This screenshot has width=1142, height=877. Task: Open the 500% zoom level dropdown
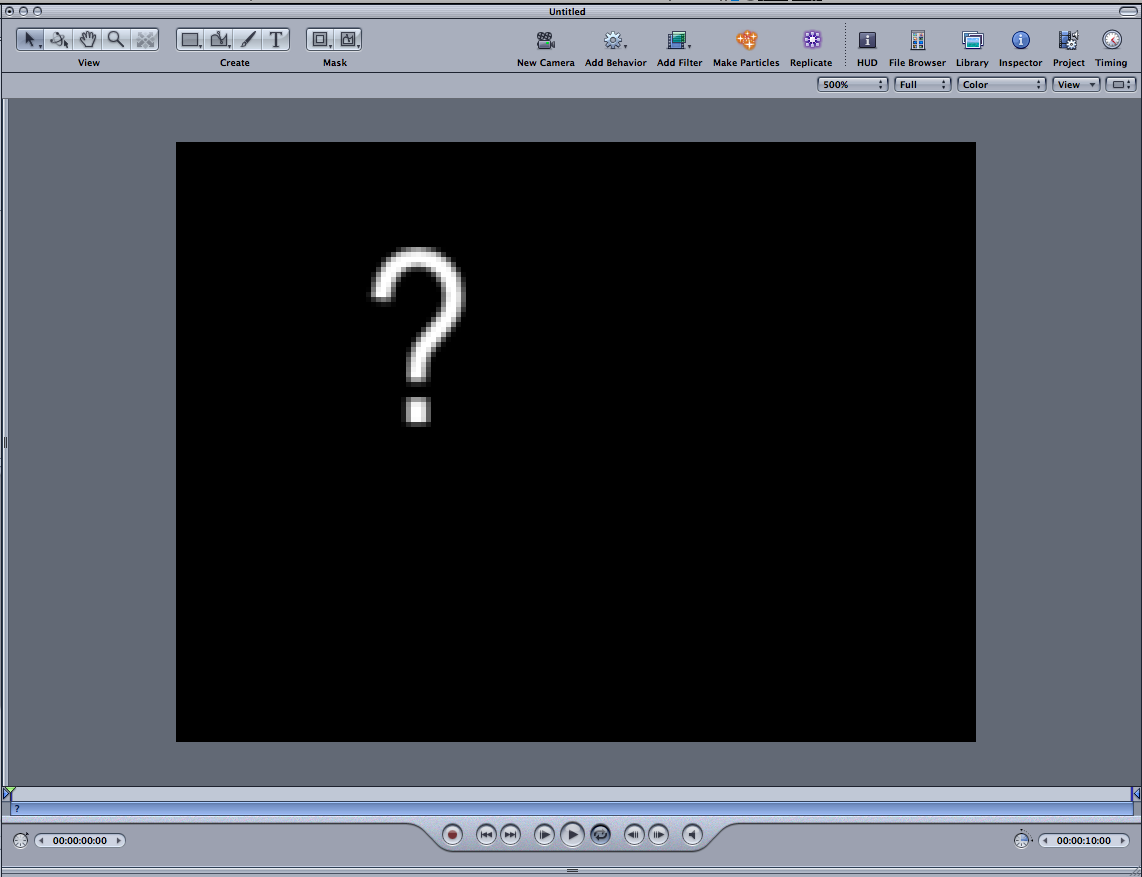click(x=852, y=85)
